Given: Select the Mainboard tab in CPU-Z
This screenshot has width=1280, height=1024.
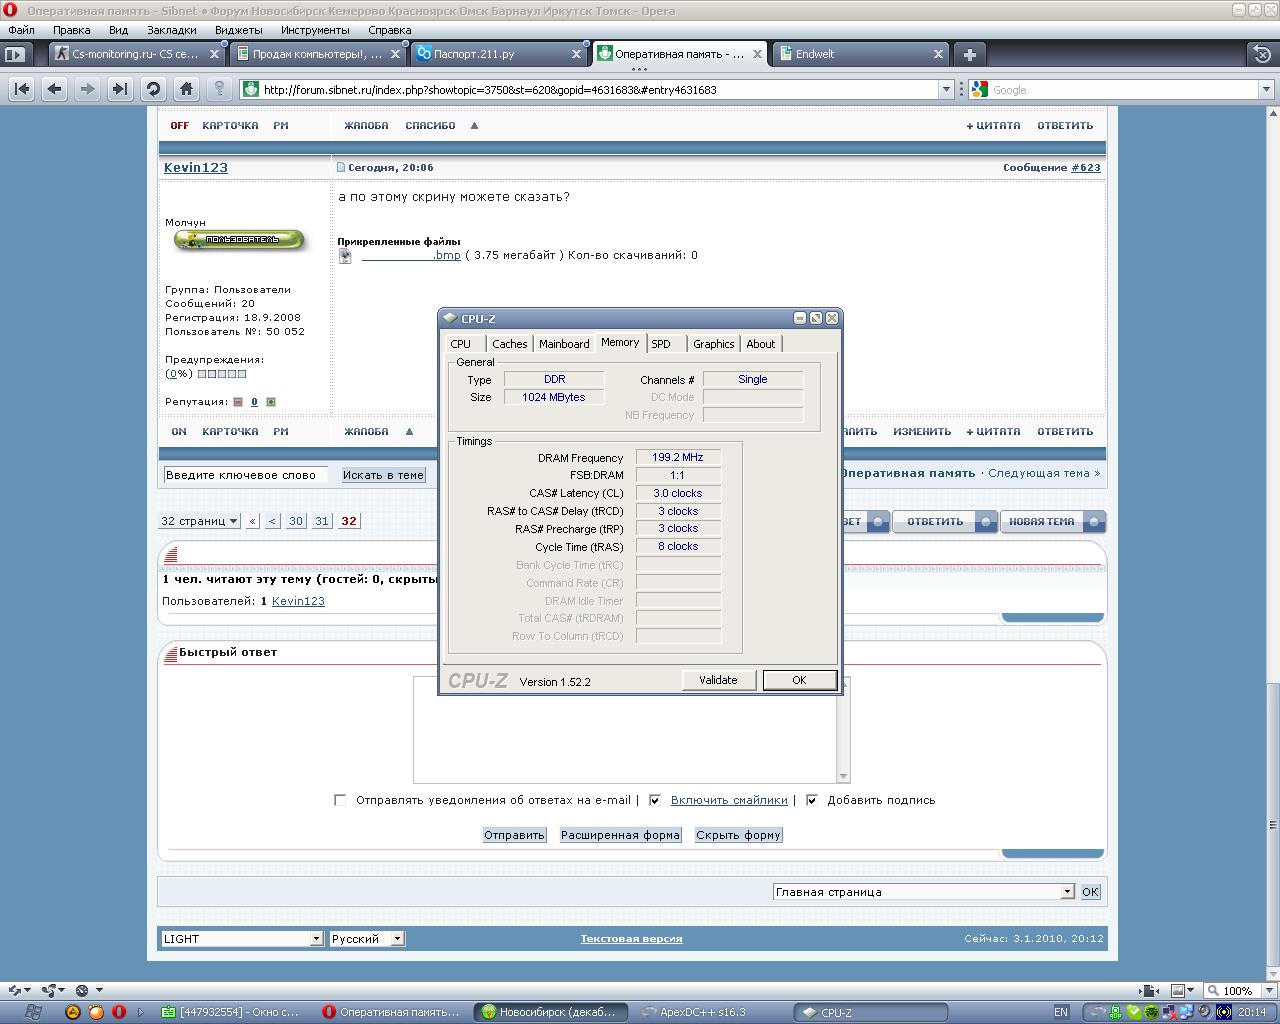Looking at the screenshot, I should [x=564, y=344].
